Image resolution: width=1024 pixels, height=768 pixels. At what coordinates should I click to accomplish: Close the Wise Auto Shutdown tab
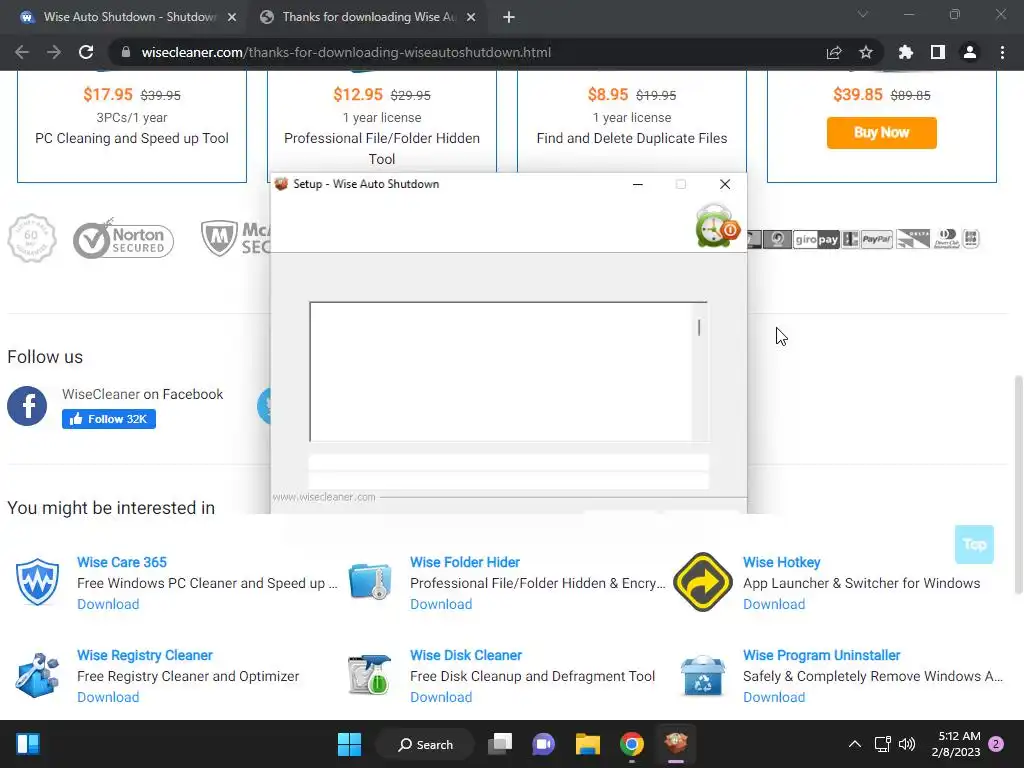(232, 17)
